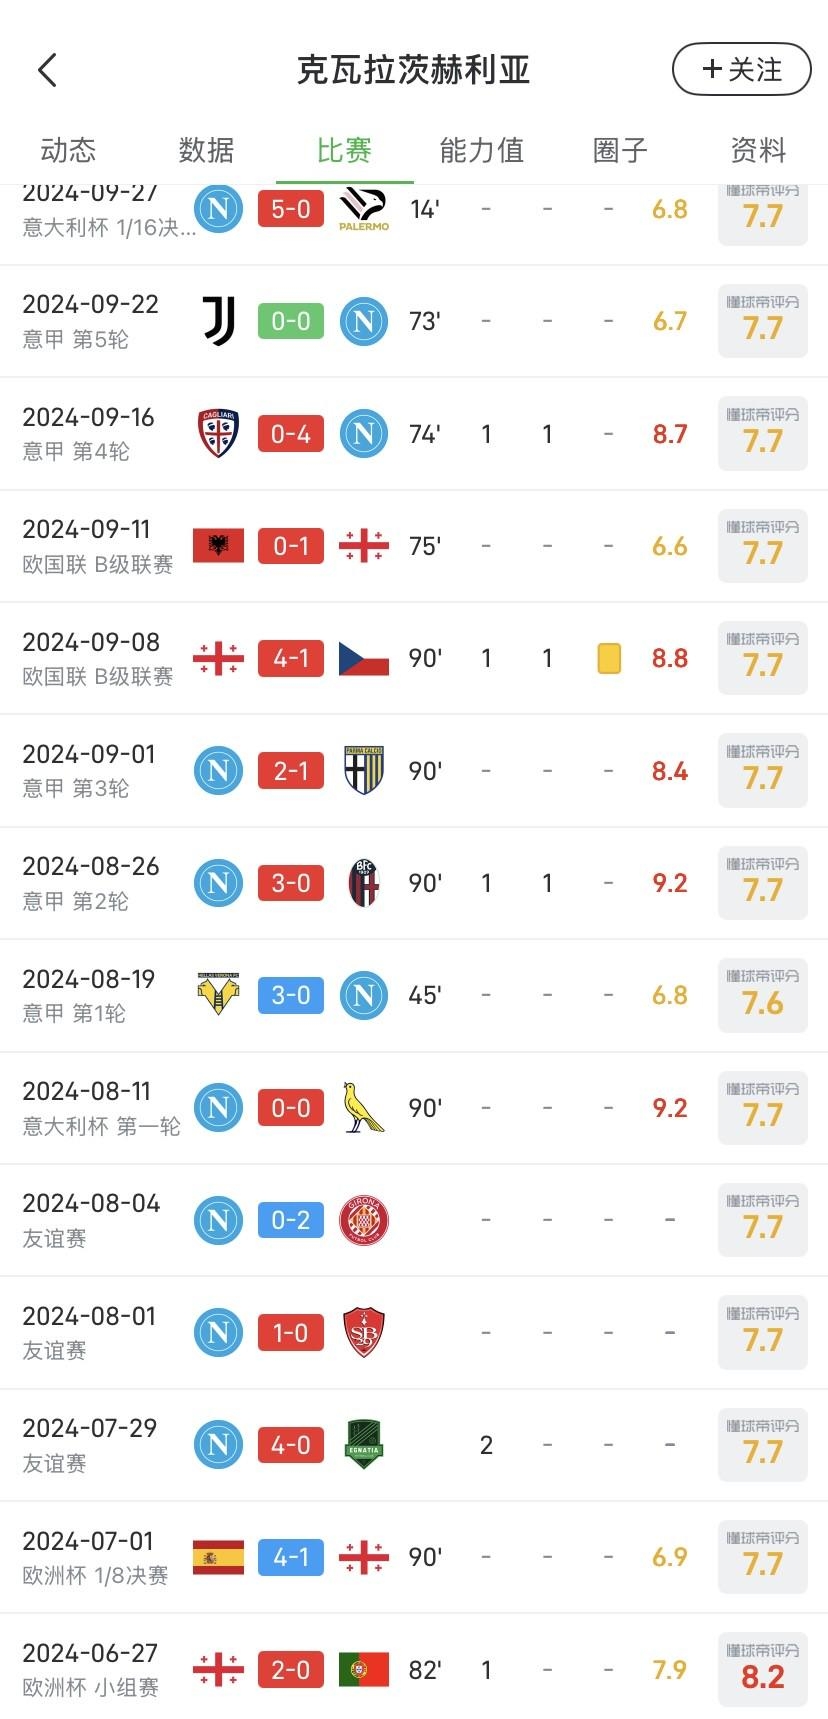Tap the Albania flag icon

click(x=218, y=546)
